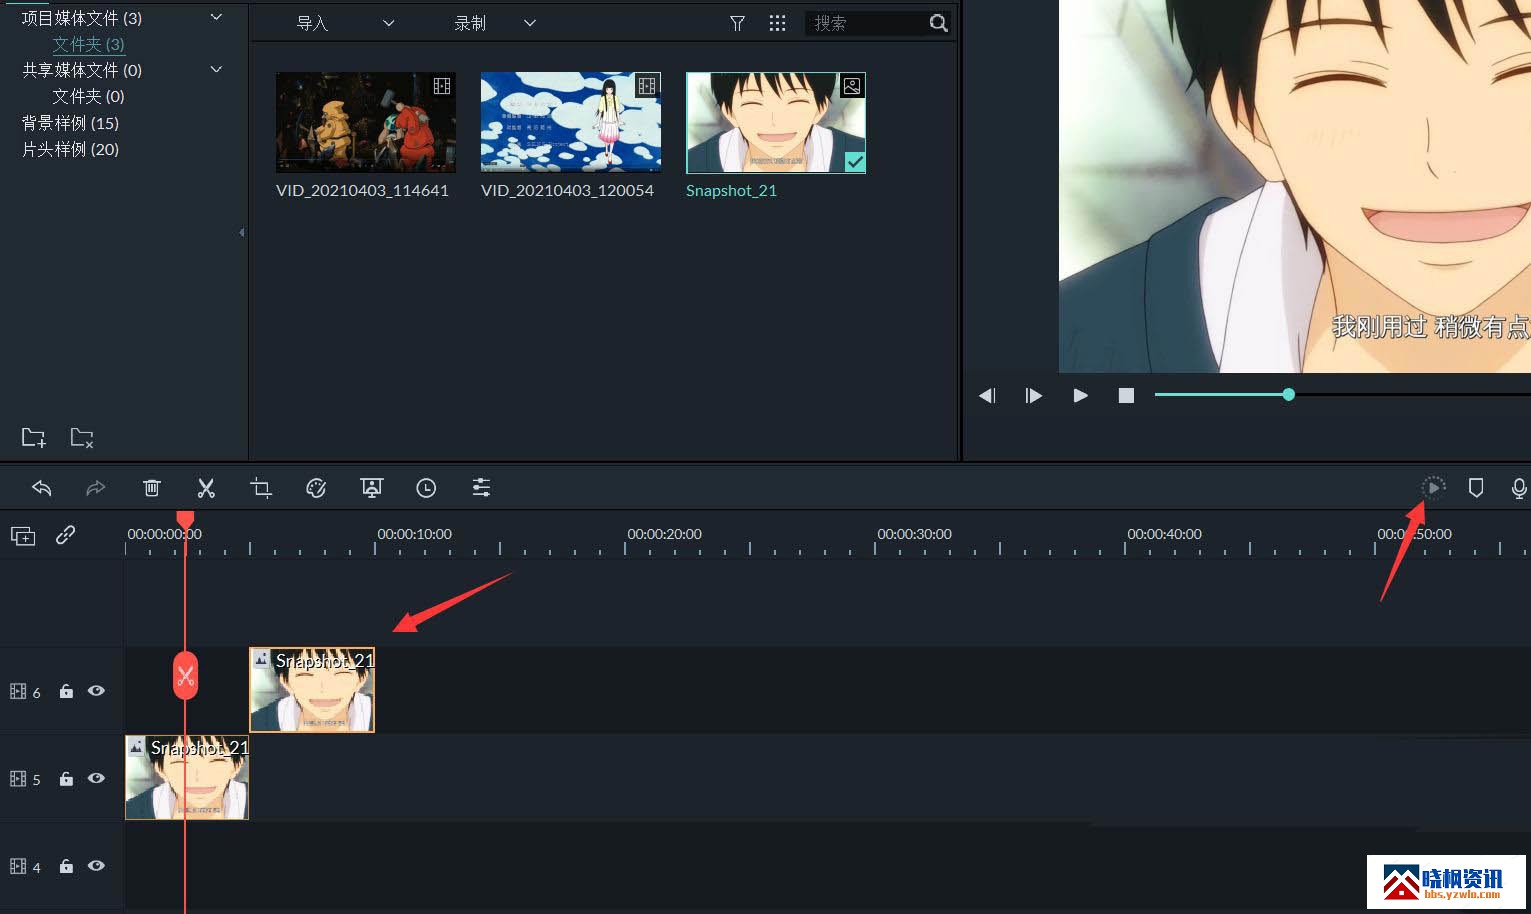Image resolution: width=1531 pixels, height=914 pixels.
Task: Hide track 6 with eye icon
Action: point(96,691)
